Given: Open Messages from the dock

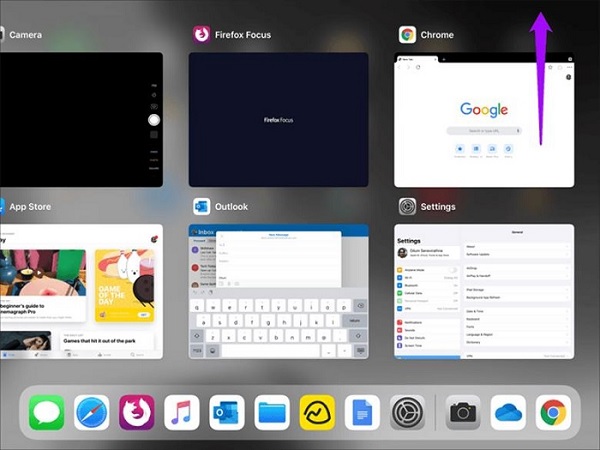Looking at the screenshot, I should 46,412.
